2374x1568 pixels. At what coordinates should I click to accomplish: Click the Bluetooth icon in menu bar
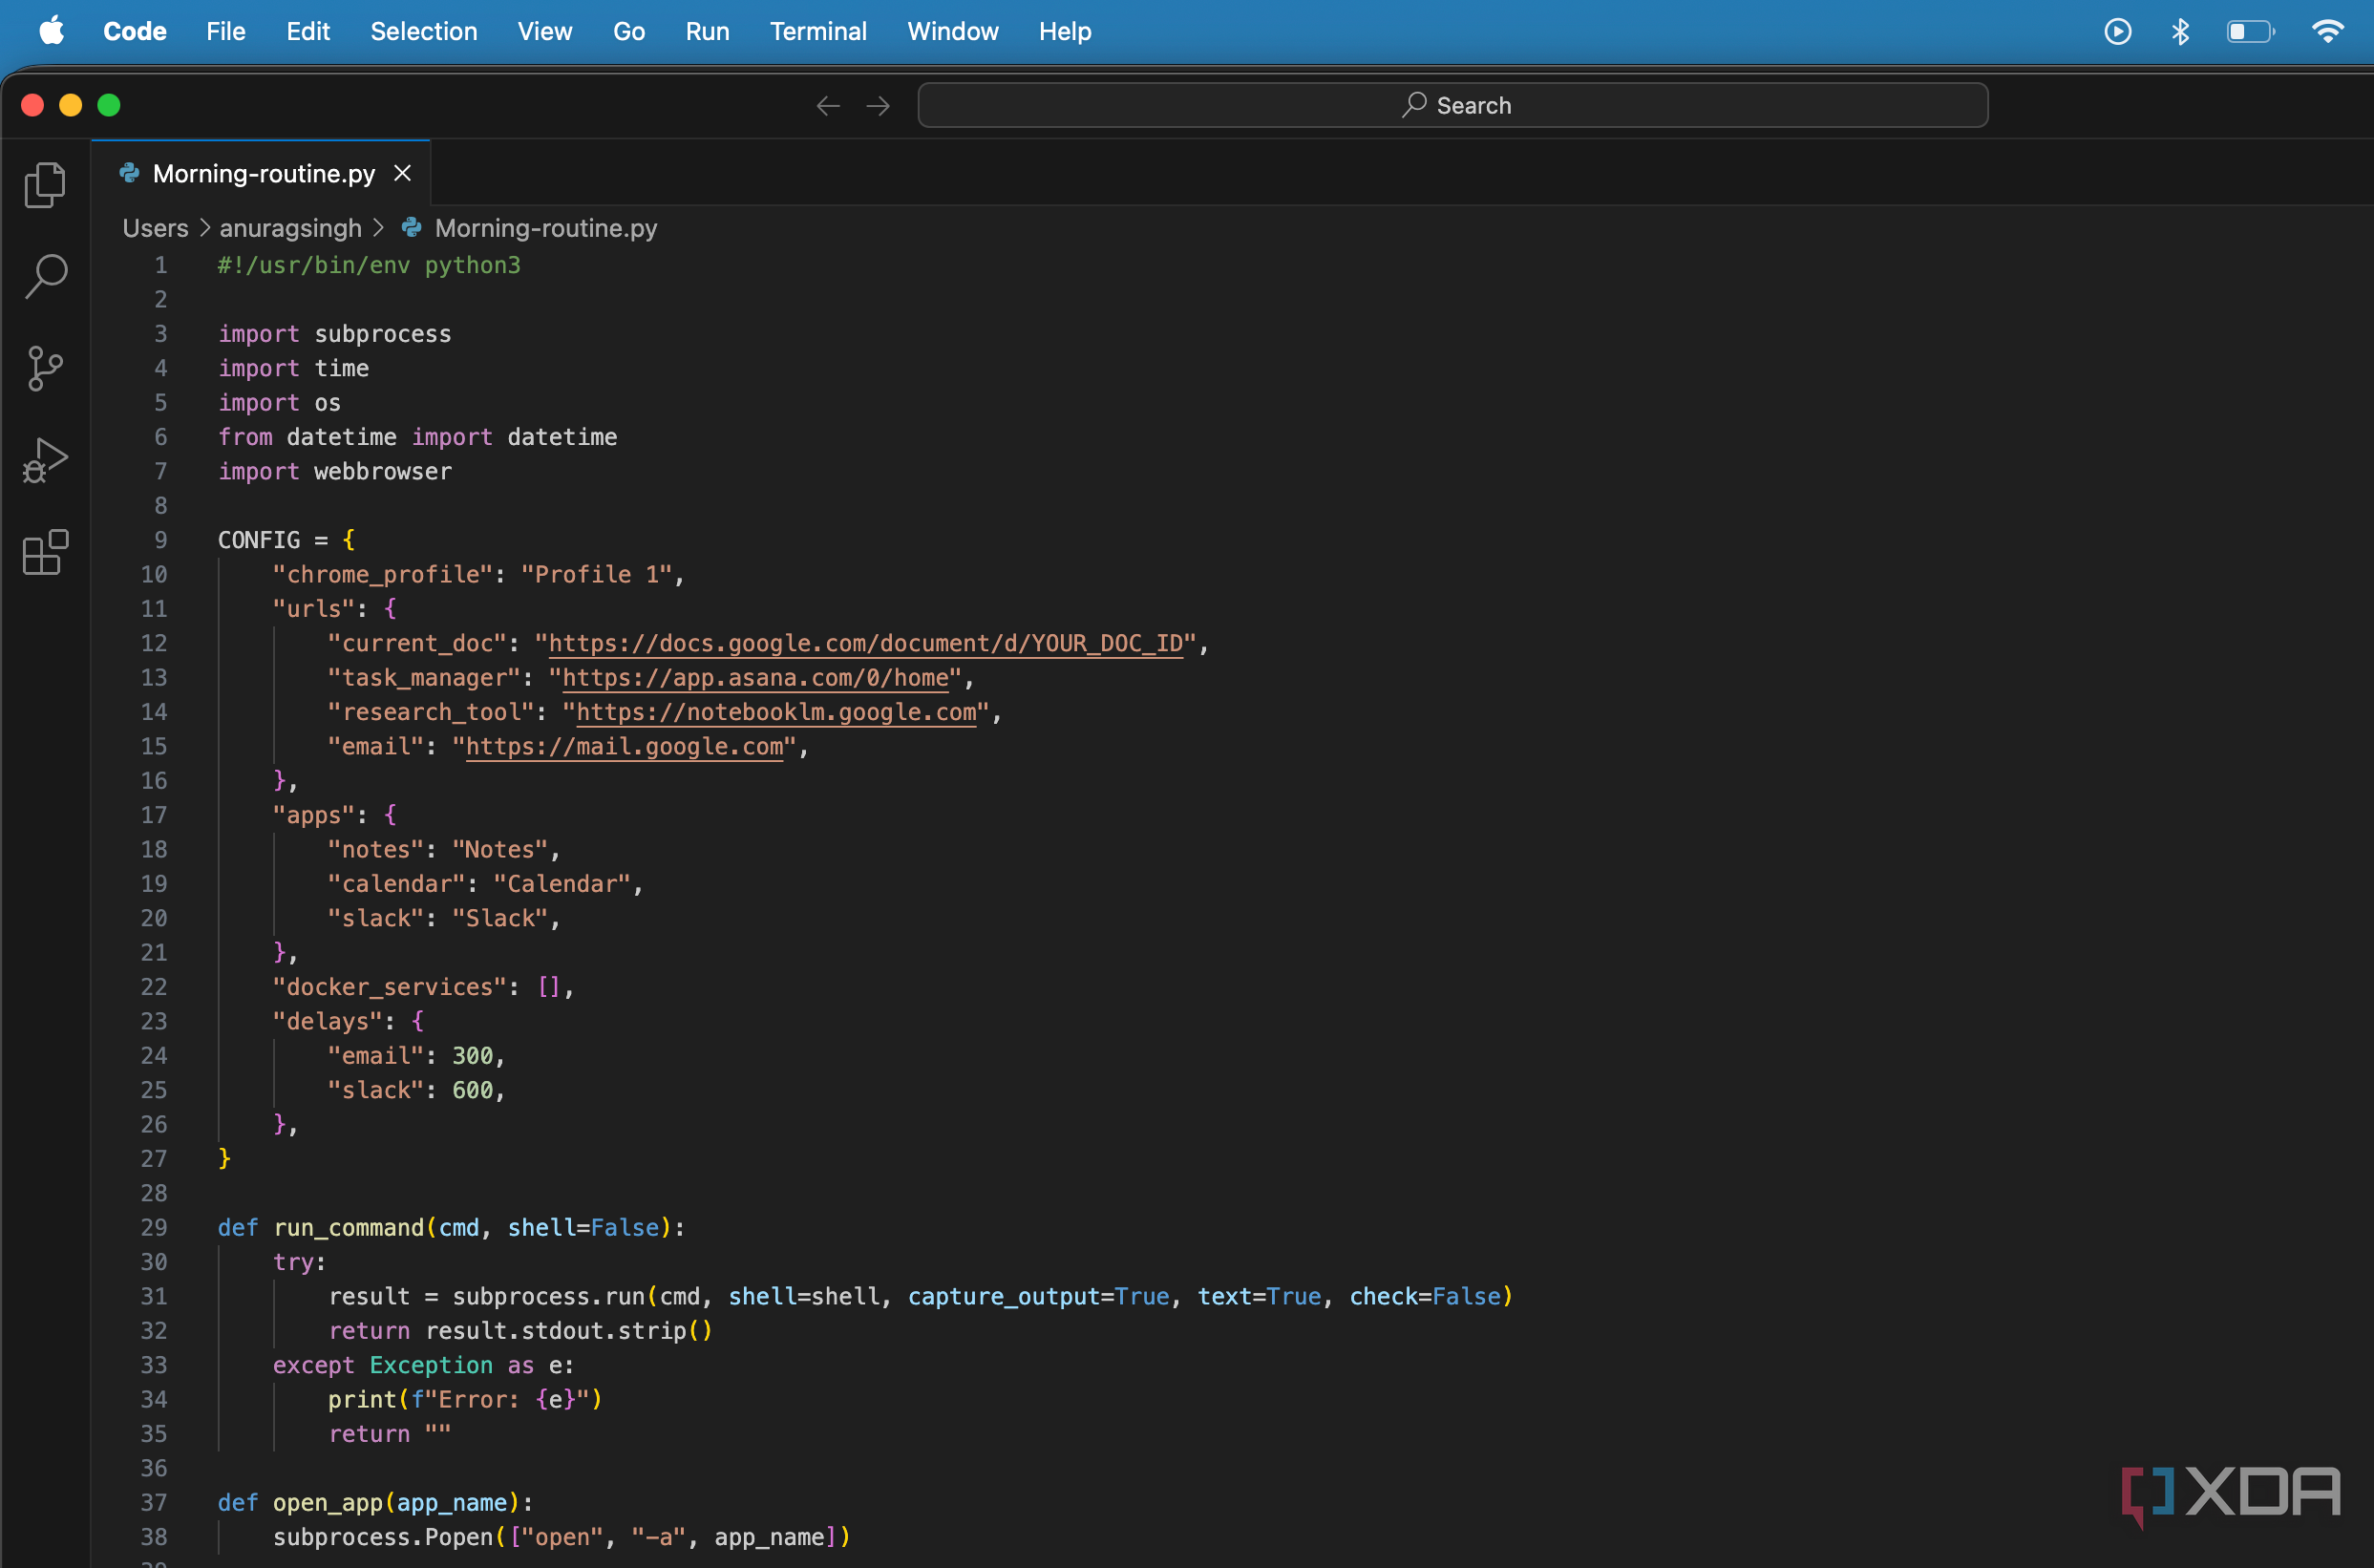pos(2180,32)
